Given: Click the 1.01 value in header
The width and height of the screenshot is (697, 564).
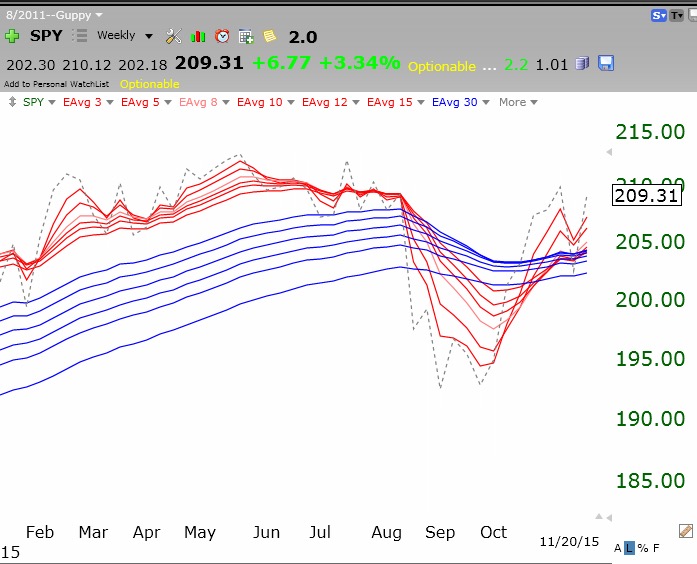Looking at the screenshot, I should click(x=552, y=65).
